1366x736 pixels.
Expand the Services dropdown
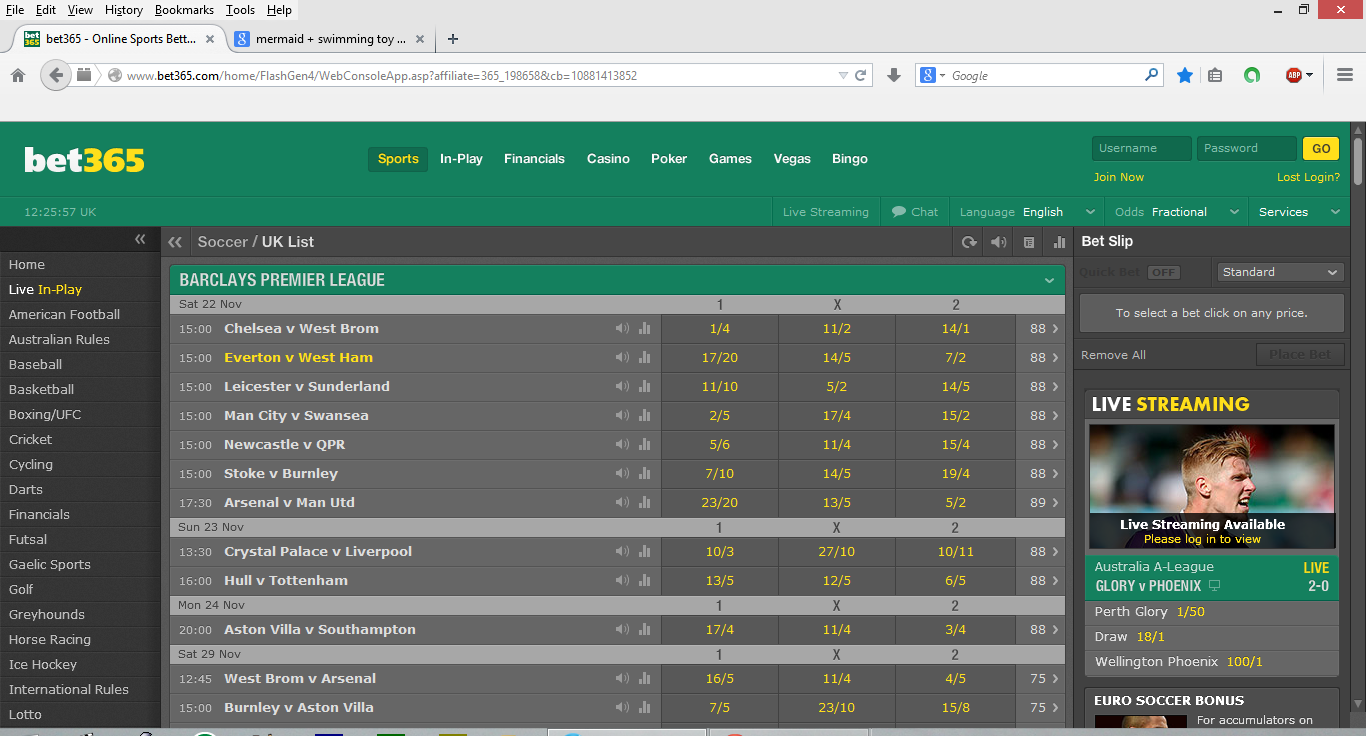[x=1299, y=212]
